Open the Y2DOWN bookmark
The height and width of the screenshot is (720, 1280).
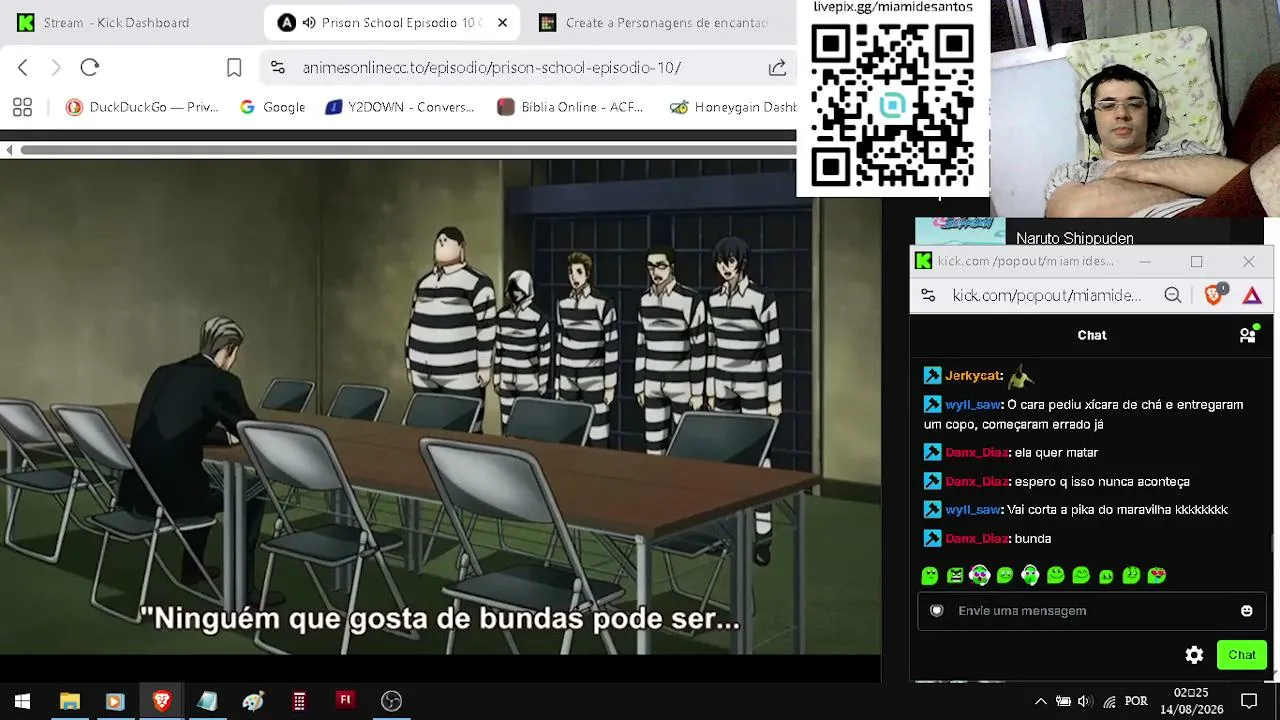click(x=399, y=107)
